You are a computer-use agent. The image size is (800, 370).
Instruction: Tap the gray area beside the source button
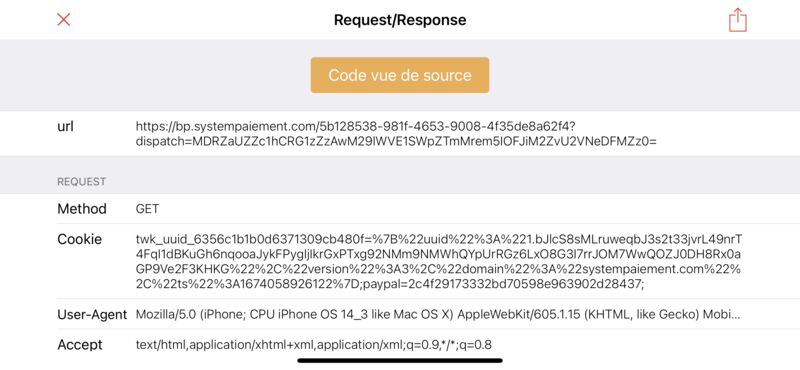(643, 75)
